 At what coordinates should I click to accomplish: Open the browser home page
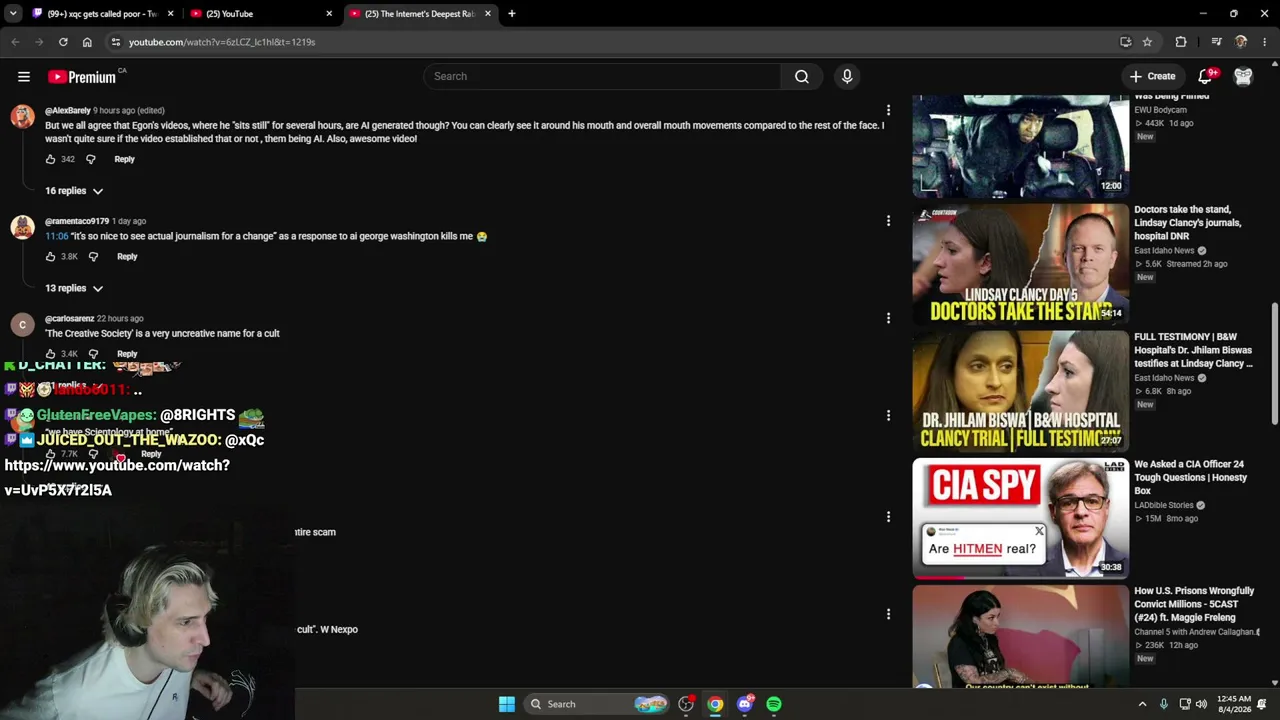(x=87, y=42)
